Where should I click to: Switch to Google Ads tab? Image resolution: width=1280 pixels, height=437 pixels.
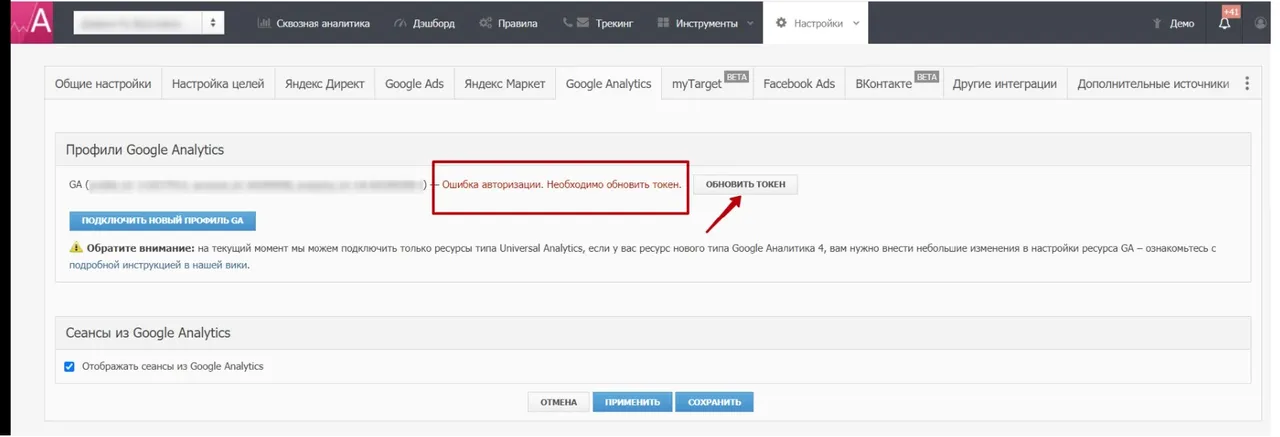414,84
